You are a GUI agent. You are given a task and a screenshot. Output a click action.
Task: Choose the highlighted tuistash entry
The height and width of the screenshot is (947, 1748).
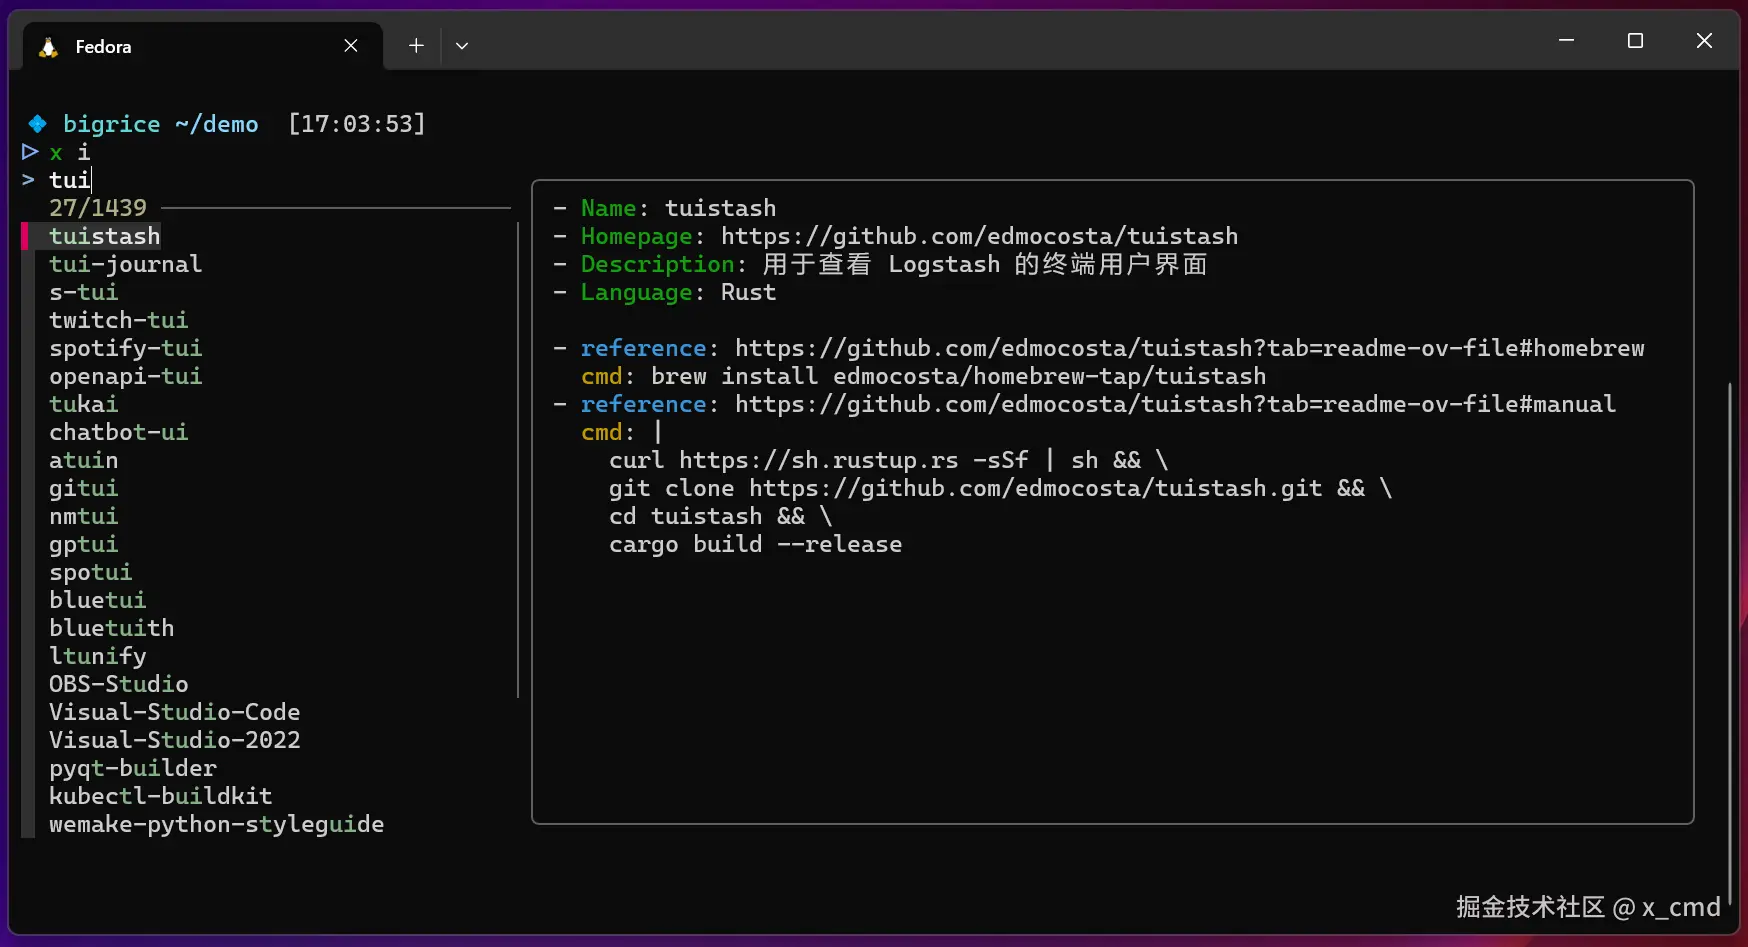click(x=104, y=236)
